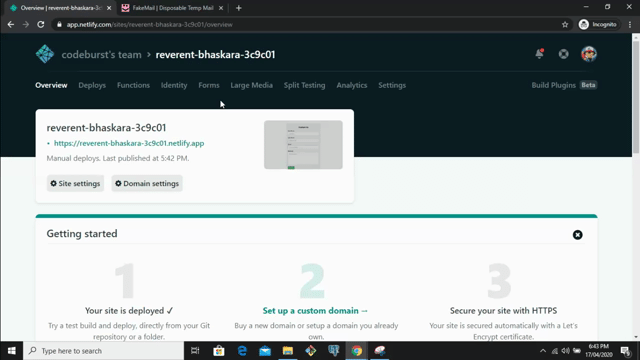Click the taskbar clock and date
This screenshot has width=640, height=360.
pyautogui.click(x=599, y=351)
